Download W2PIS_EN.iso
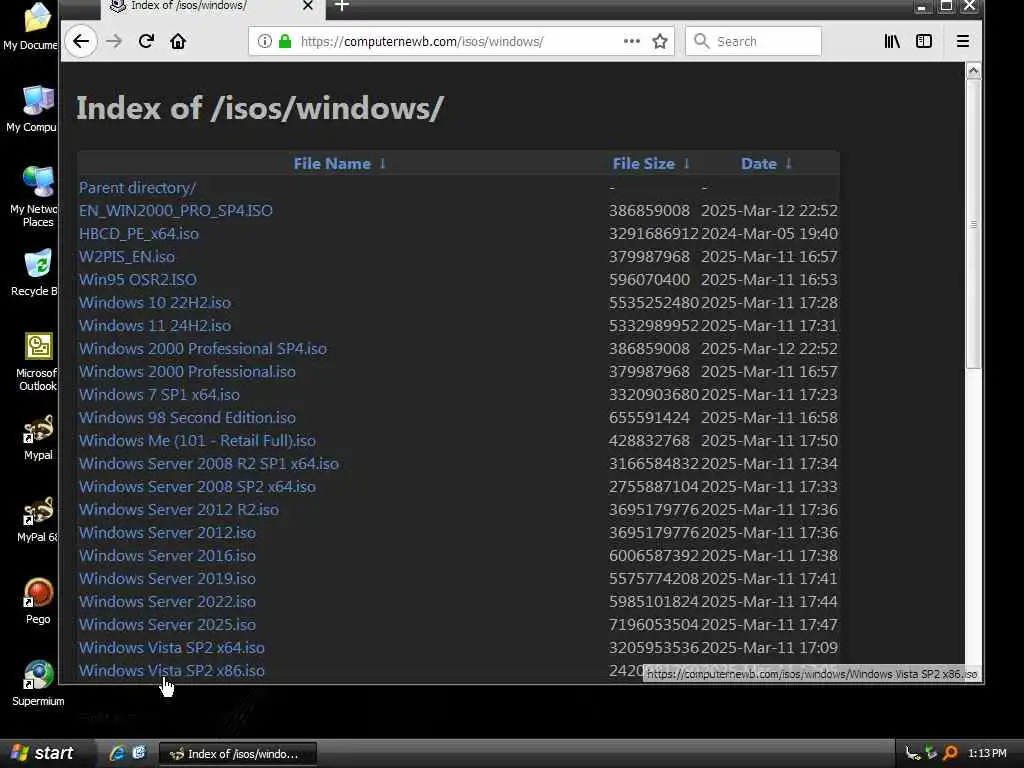This screenshot has width=1024, height=768. pyautogui.click(x=127, y=256)
